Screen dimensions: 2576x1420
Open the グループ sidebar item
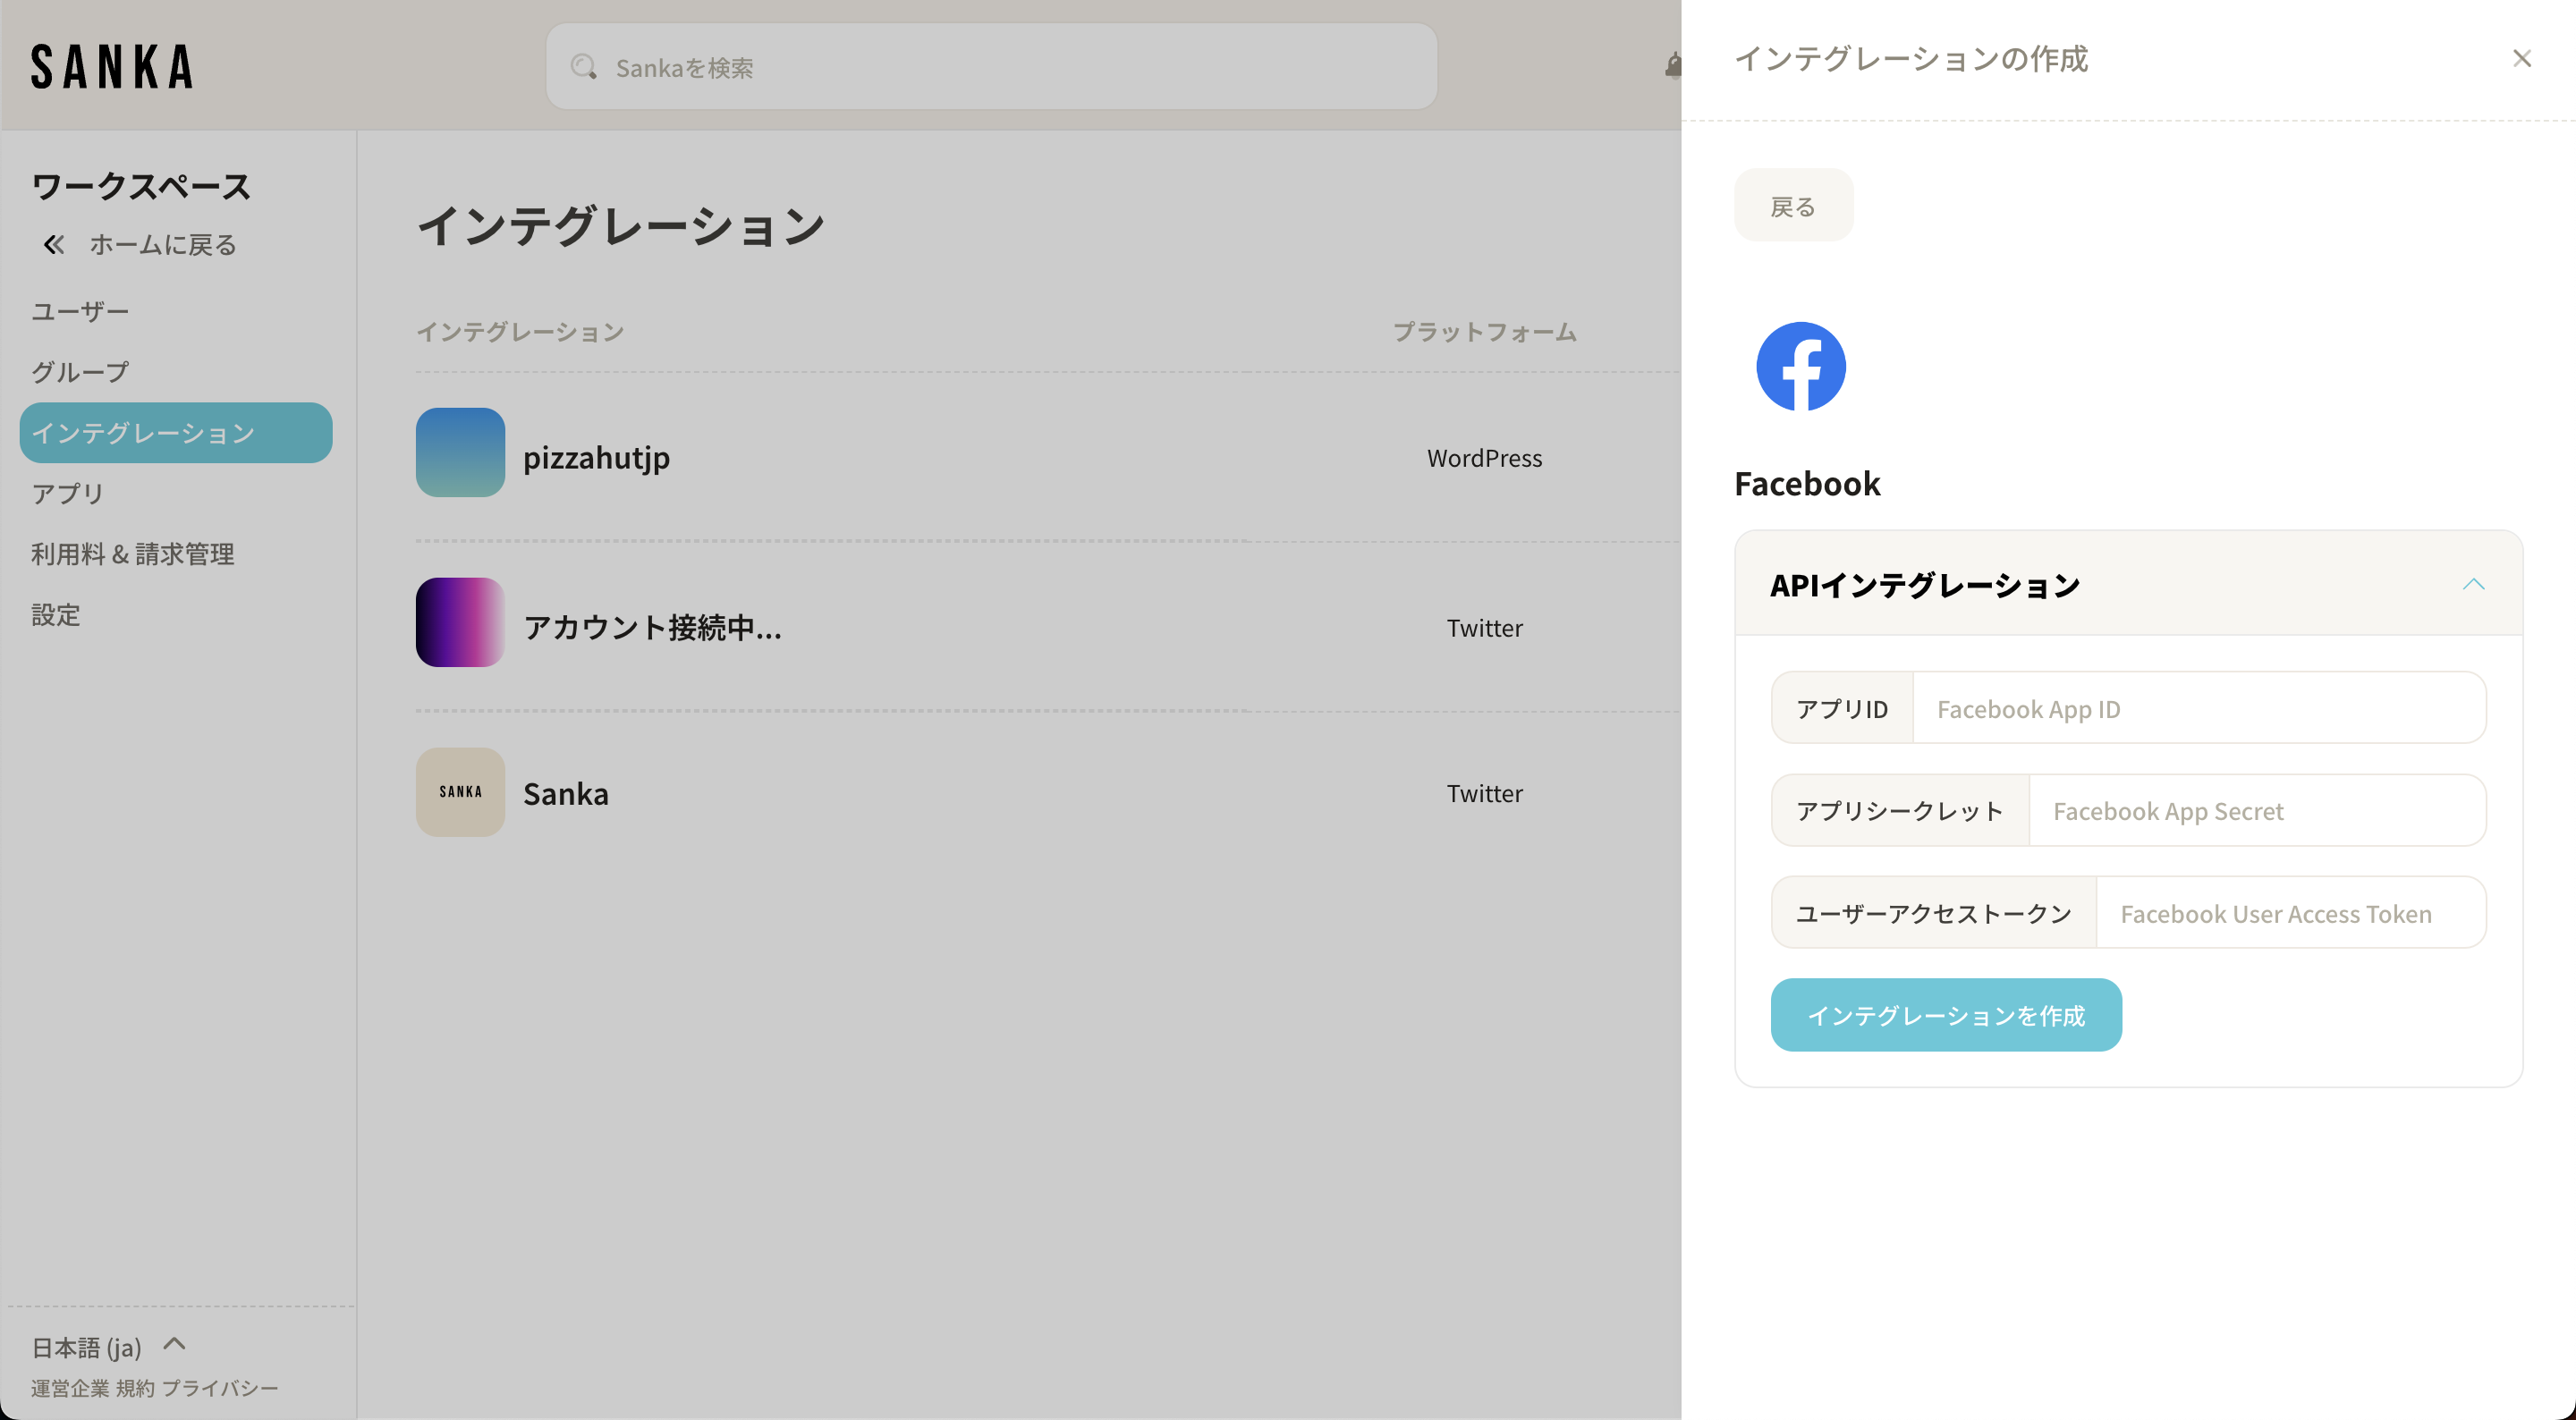(x=80, y=372)
